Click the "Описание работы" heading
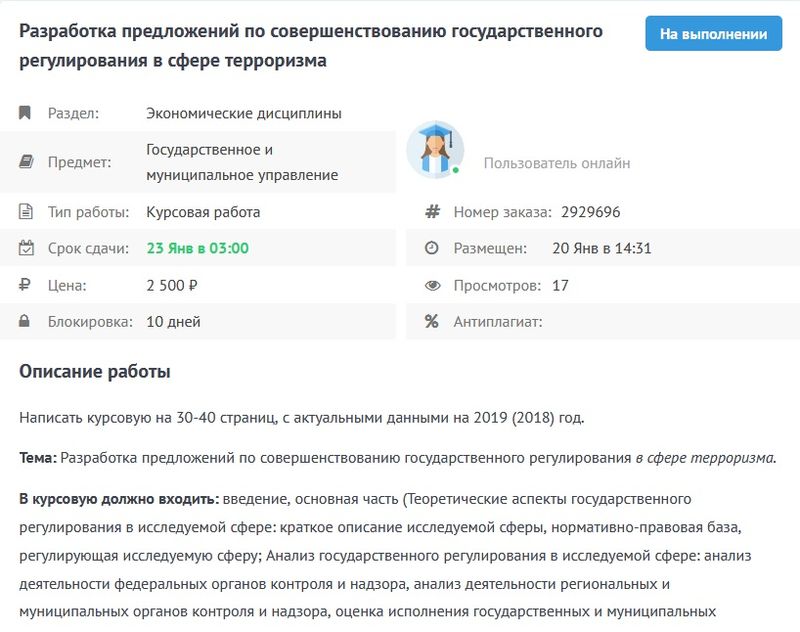 tap(95, 372)
